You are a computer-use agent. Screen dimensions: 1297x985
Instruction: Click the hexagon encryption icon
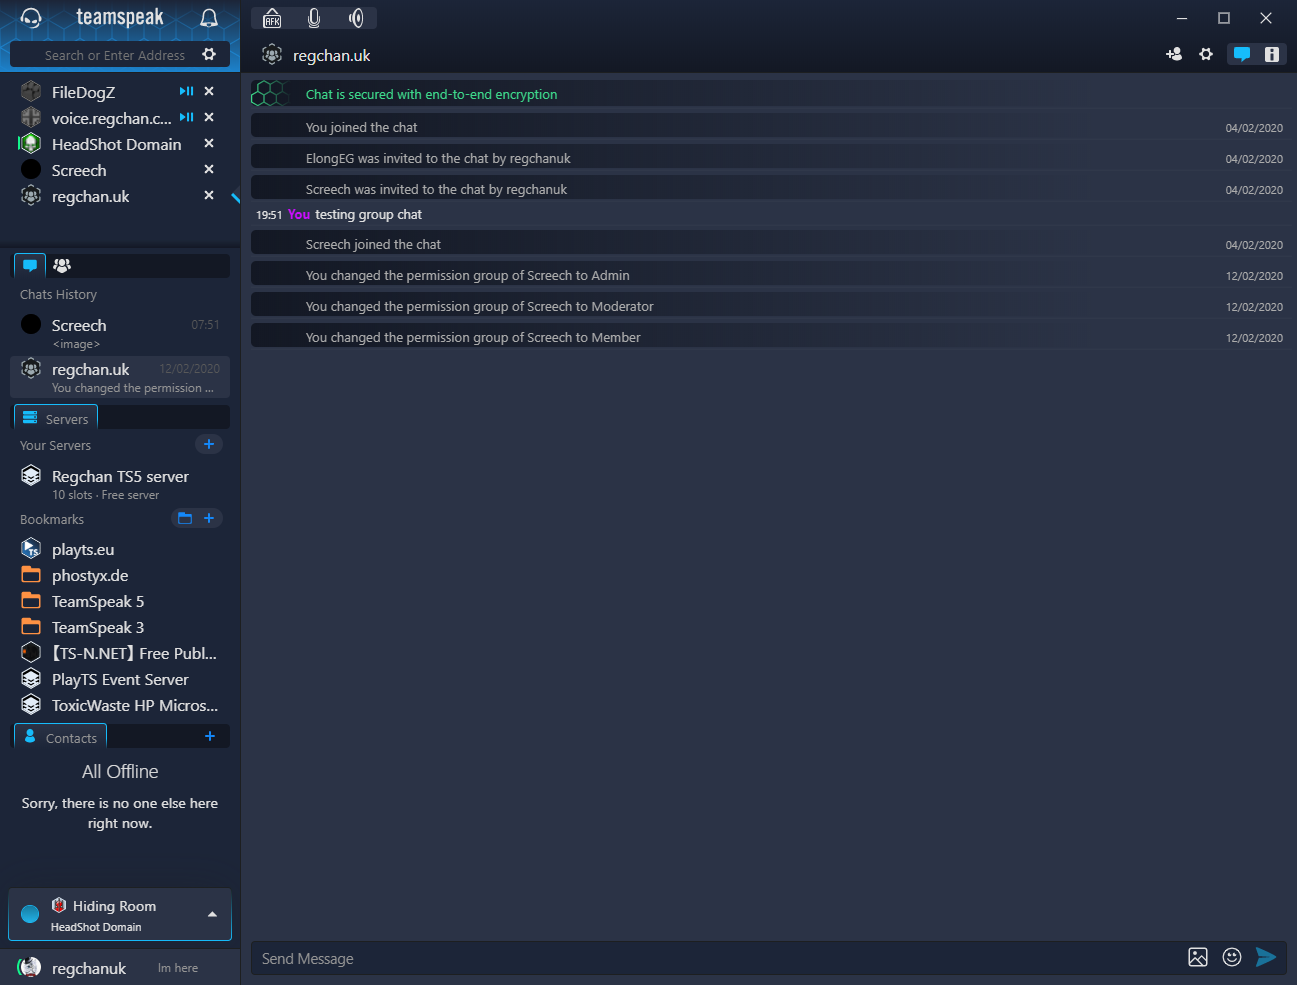[270, 94]
